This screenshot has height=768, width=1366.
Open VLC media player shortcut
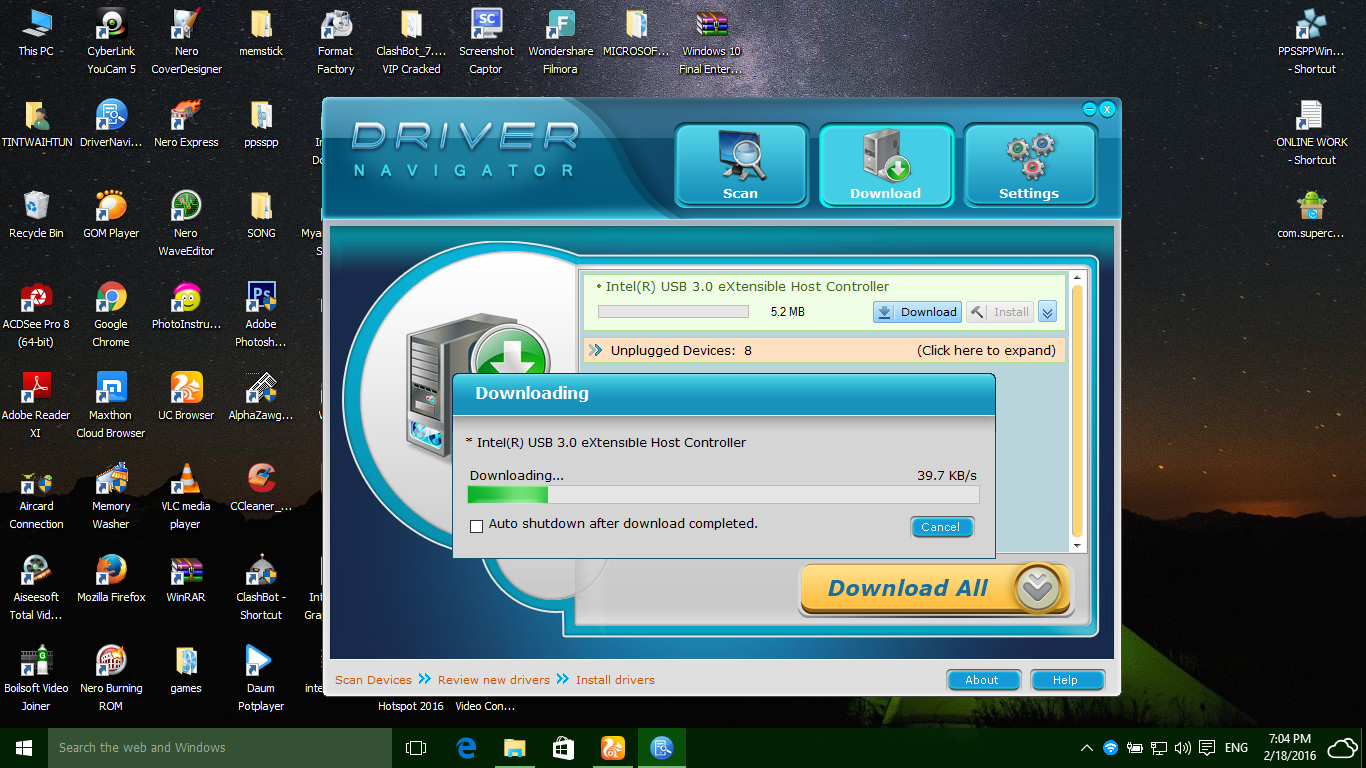[186, 496]
